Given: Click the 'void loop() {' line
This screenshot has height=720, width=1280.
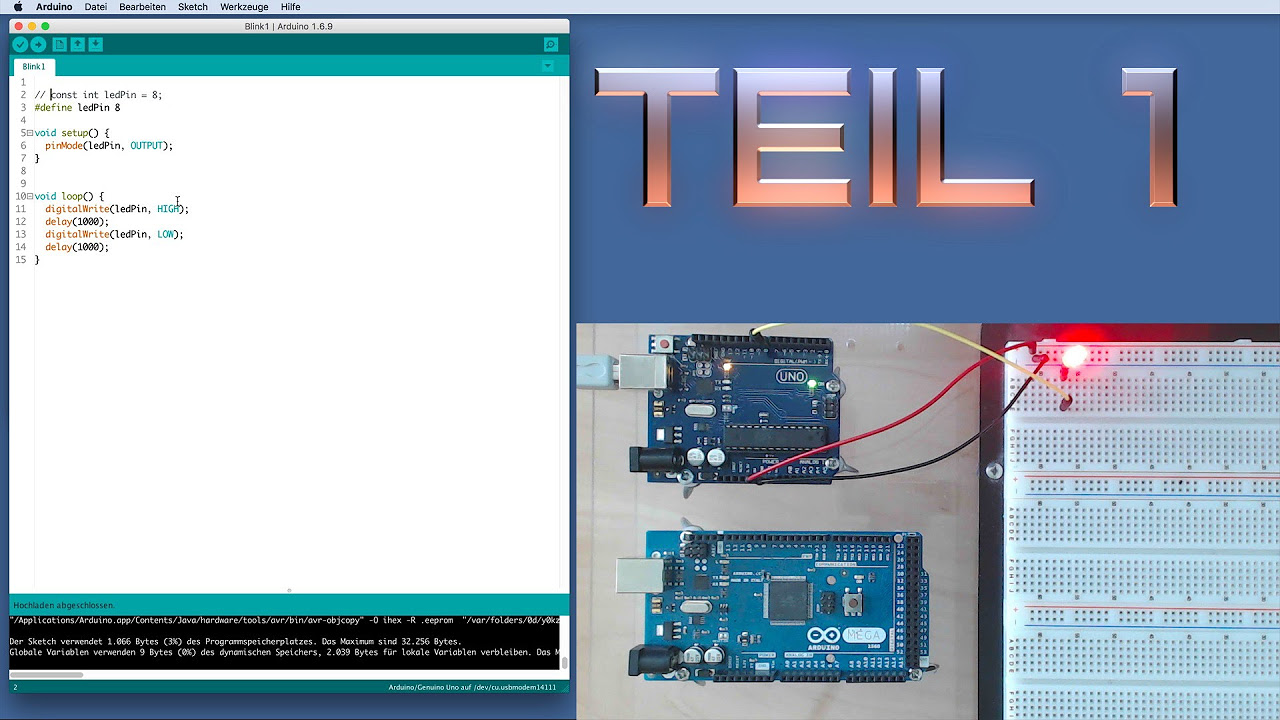Looking at the screenshot, I should [69, 196].
